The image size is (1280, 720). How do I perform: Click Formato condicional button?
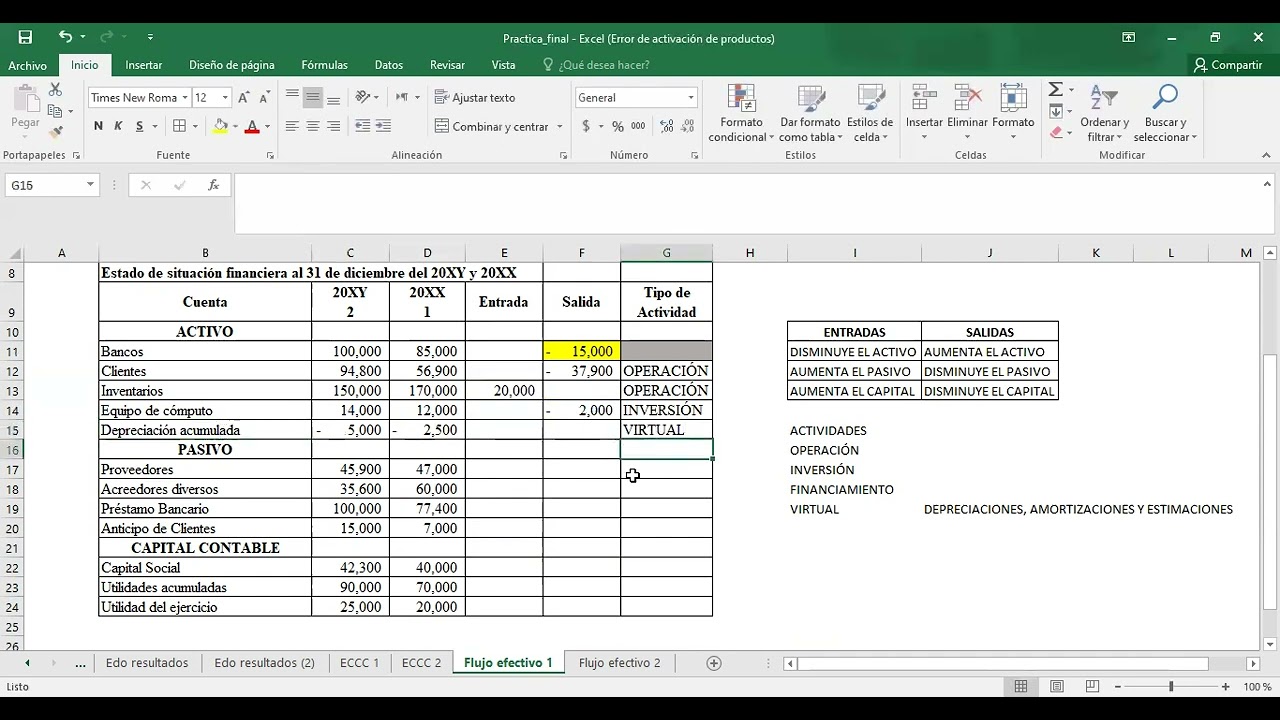(741, 113)
